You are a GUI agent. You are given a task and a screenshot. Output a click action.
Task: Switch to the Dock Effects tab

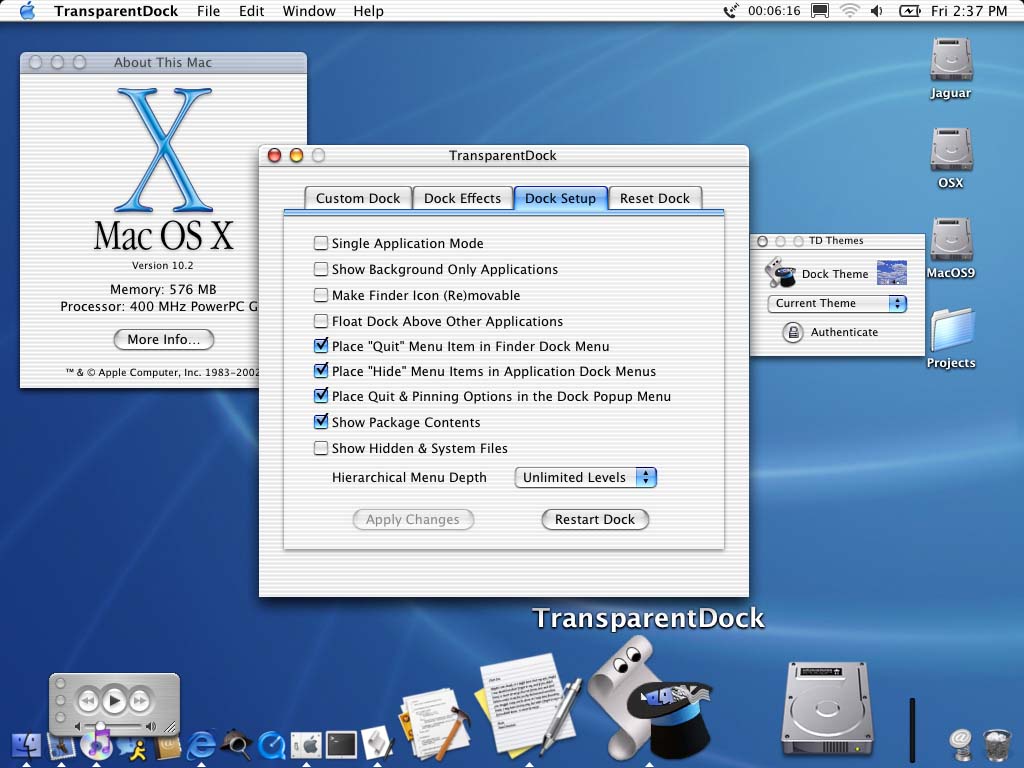click(462, 198)
